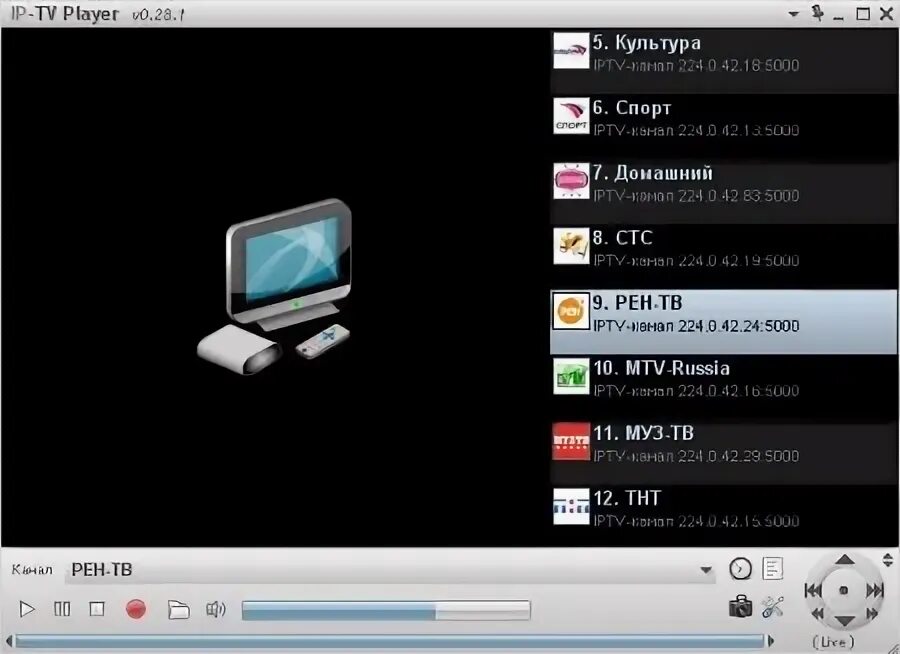Start recording with the red record button
Image resolution: width=900 pixels, height=654 pixels.
[136, 609]
